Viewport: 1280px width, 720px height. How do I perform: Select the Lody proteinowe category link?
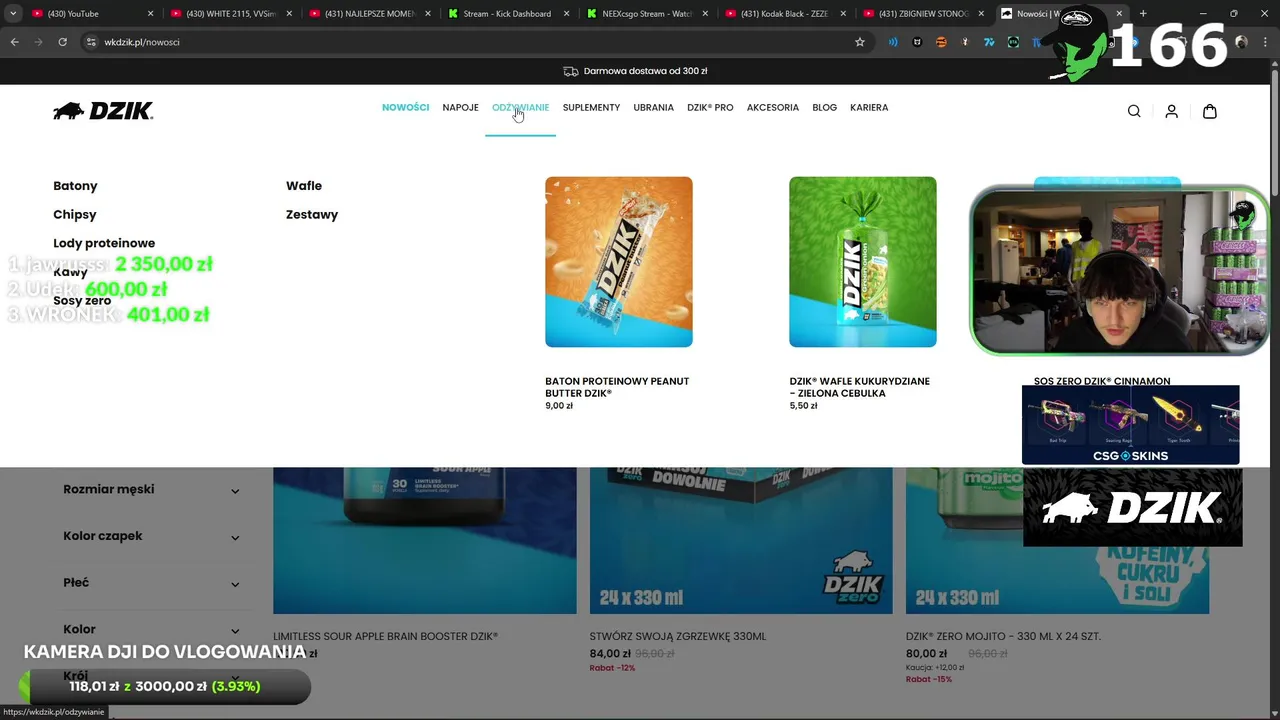pos(104,243)
